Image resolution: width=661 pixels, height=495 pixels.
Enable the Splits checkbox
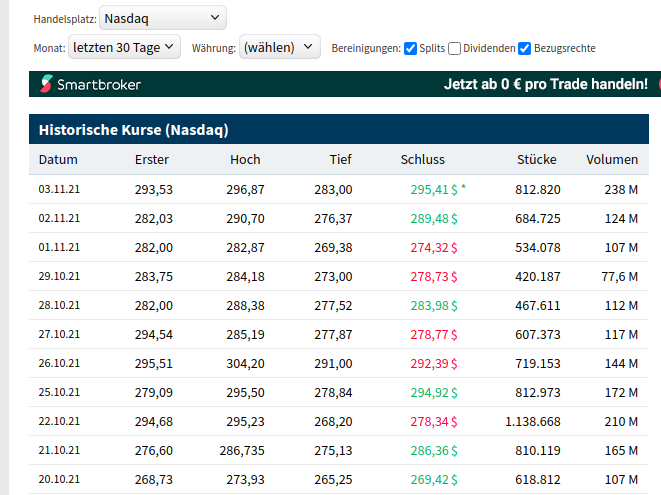tap(411, 48)
